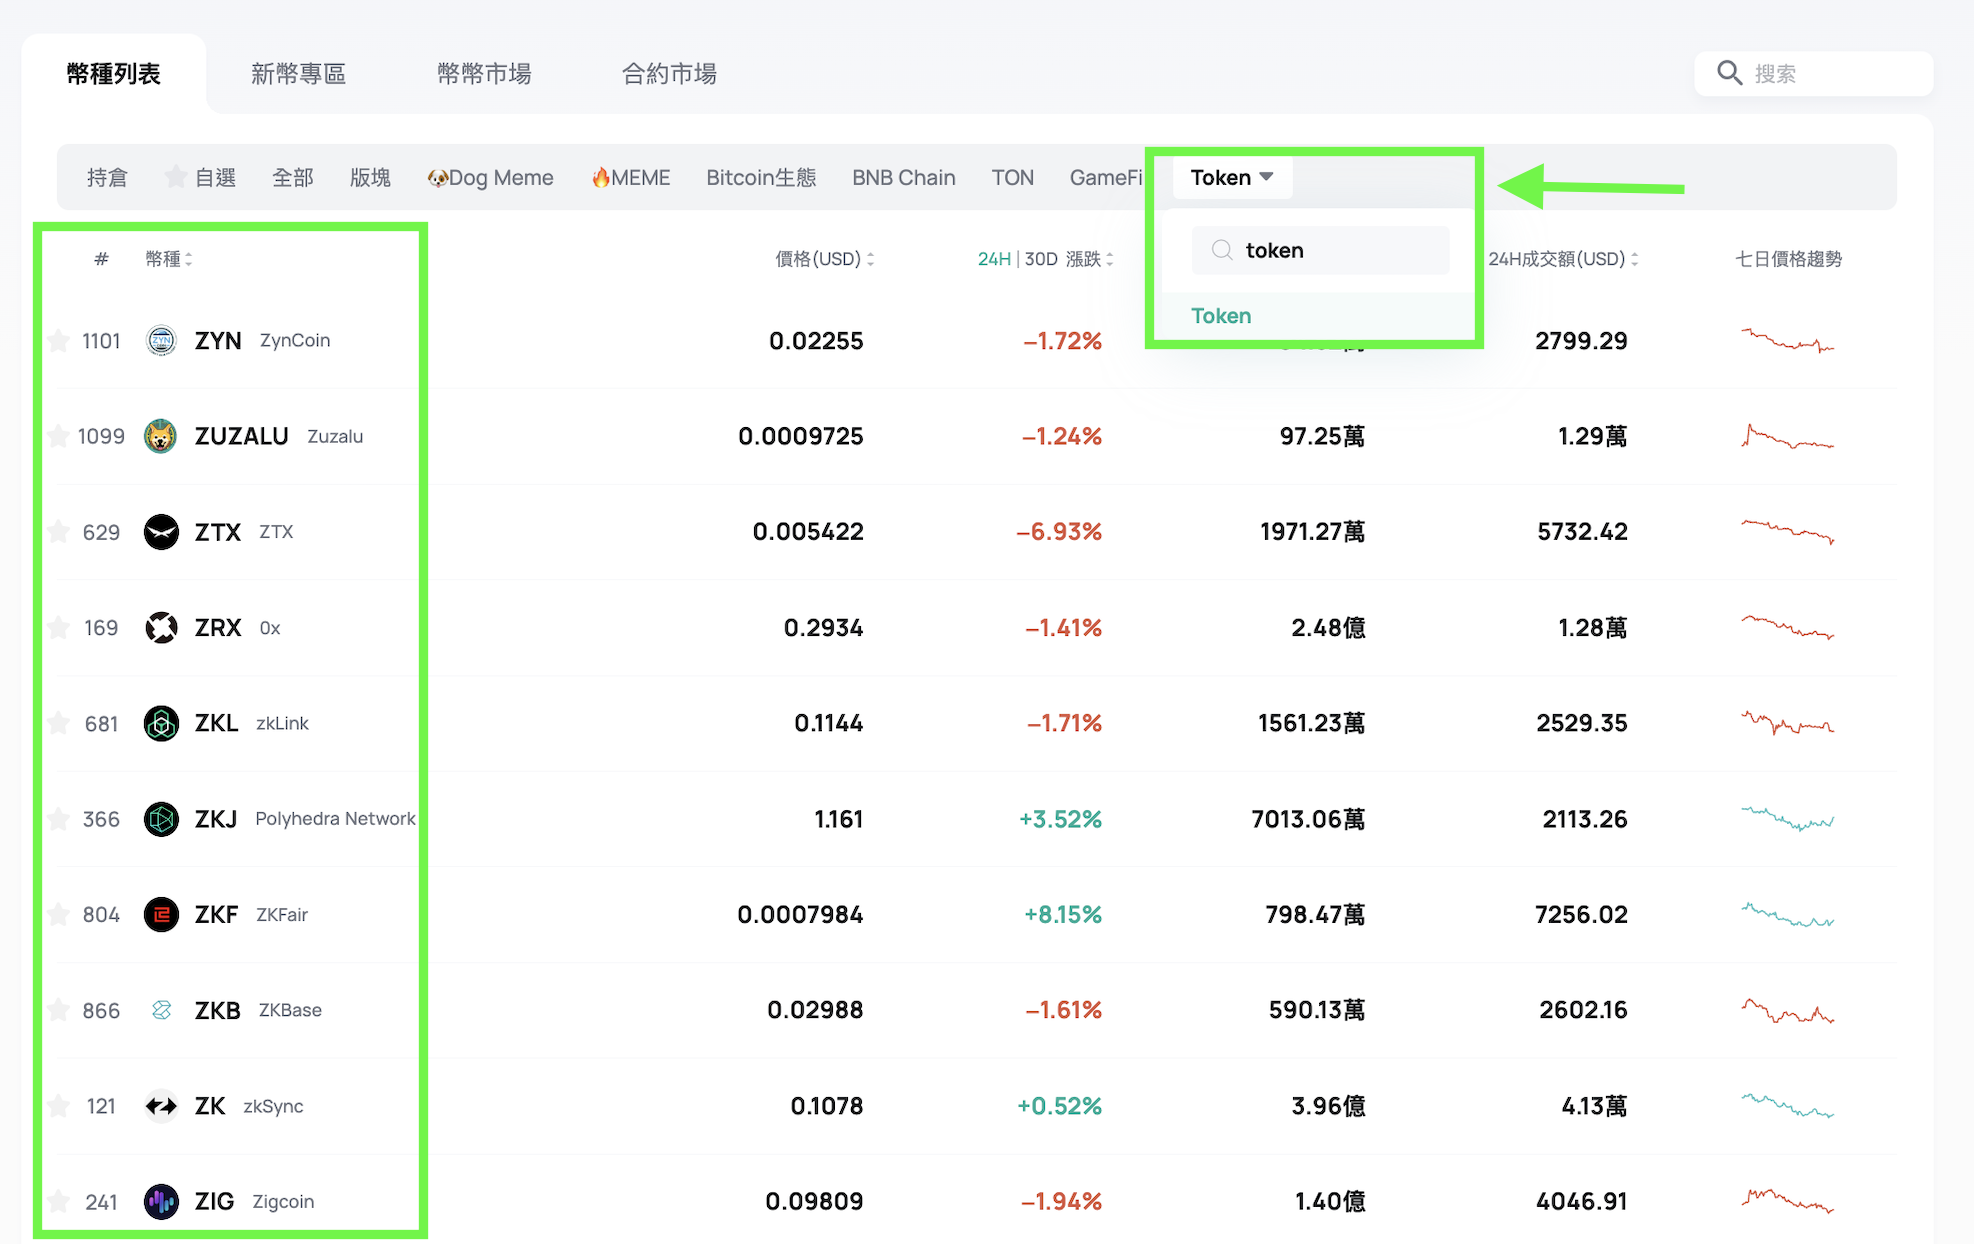Click the ZKJ Polyhedra Network logo

161,819
